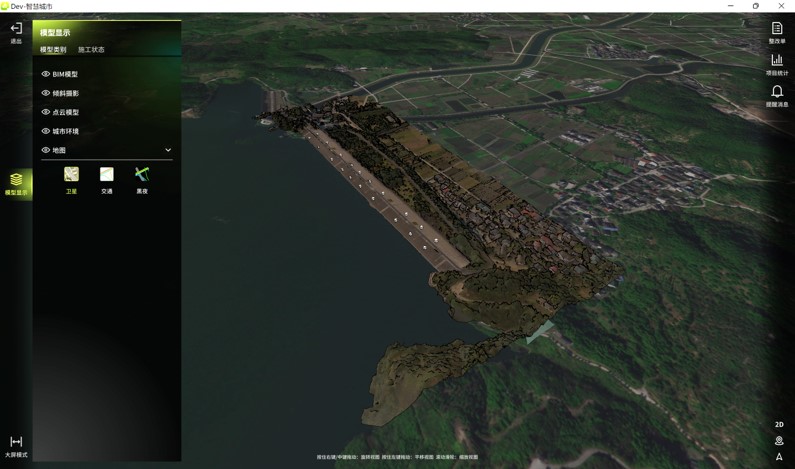The image size is (795, 469).
Task: Select the 交通 traffic basemap thumbnail
Action: [107, 175]
